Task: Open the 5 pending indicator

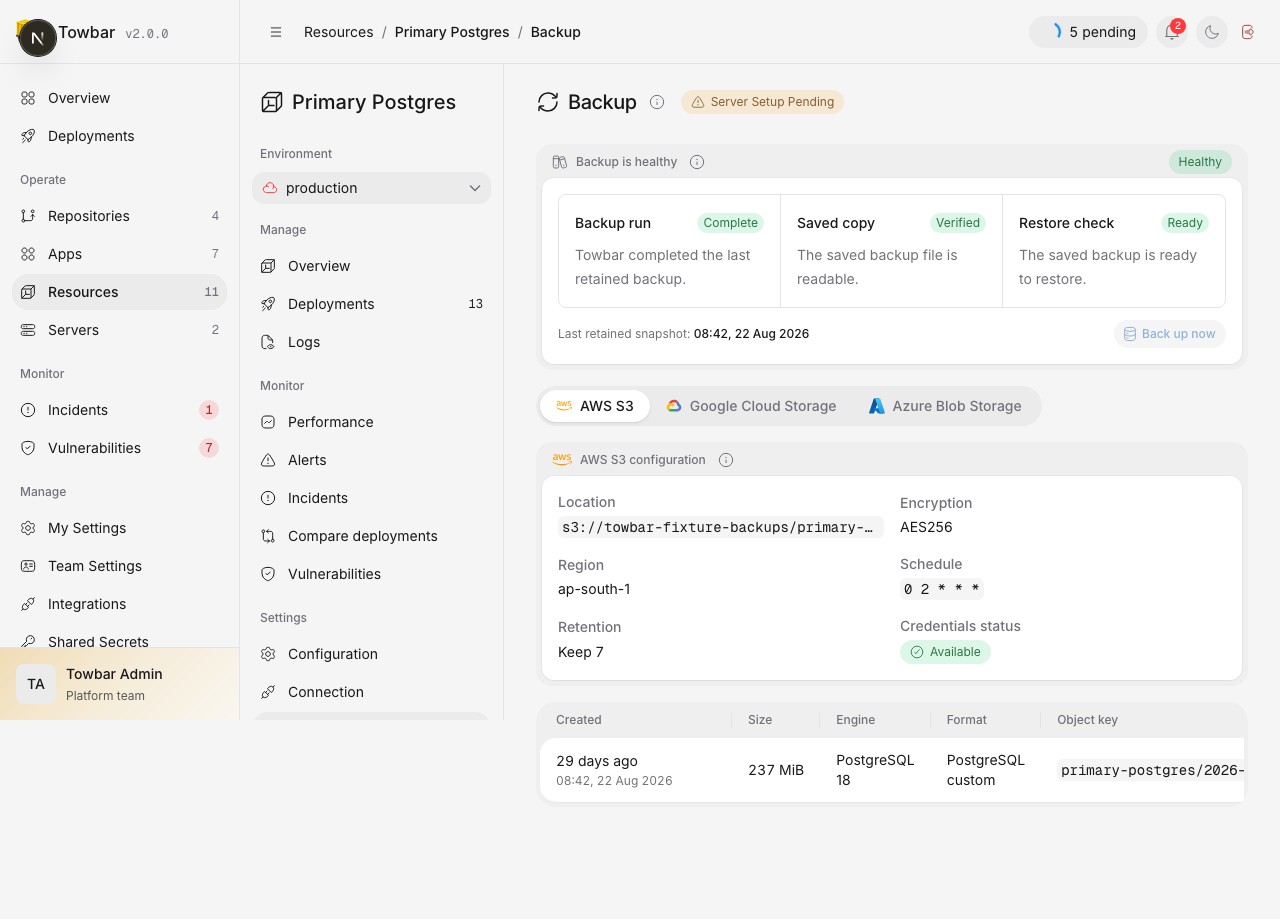Action: [1088, 32]
